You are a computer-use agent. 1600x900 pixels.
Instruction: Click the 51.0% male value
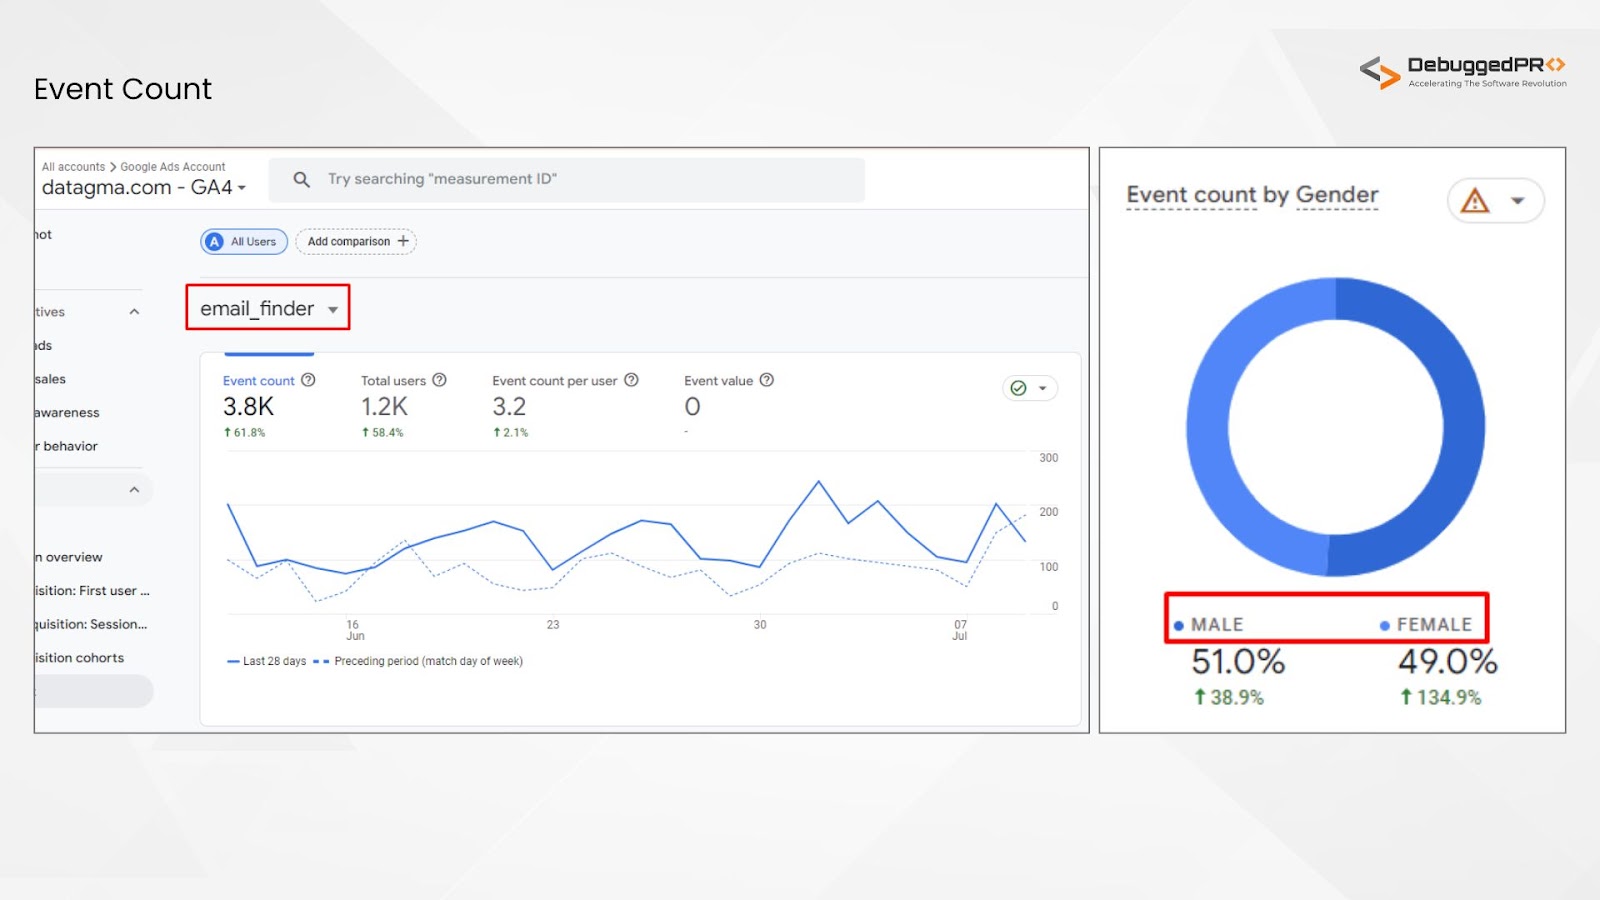[x=1238, y=662]
